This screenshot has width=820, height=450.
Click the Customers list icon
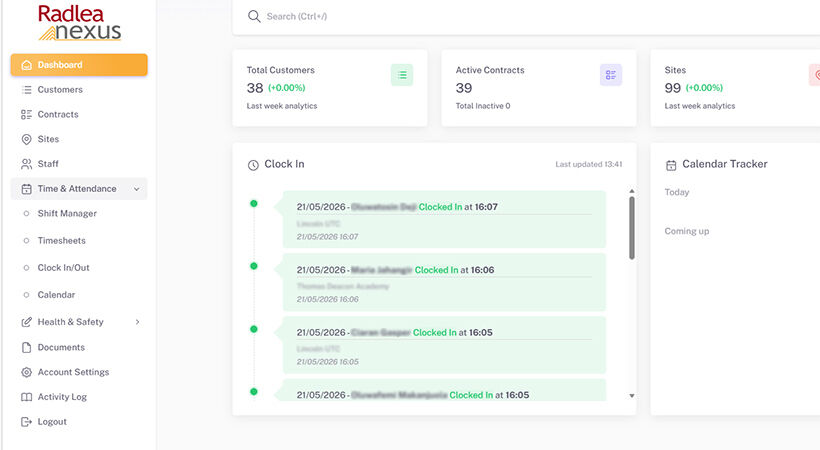tap(26, 89)
